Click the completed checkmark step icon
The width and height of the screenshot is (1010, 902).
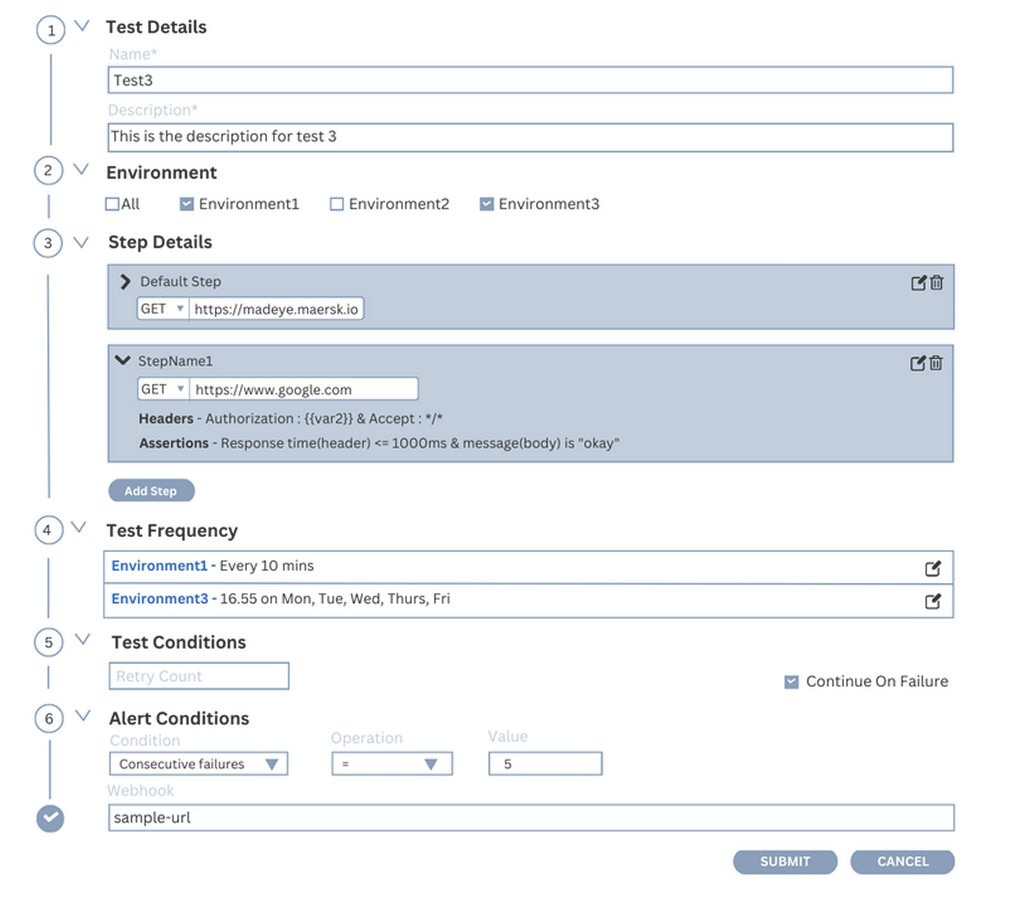pos(50,819)
